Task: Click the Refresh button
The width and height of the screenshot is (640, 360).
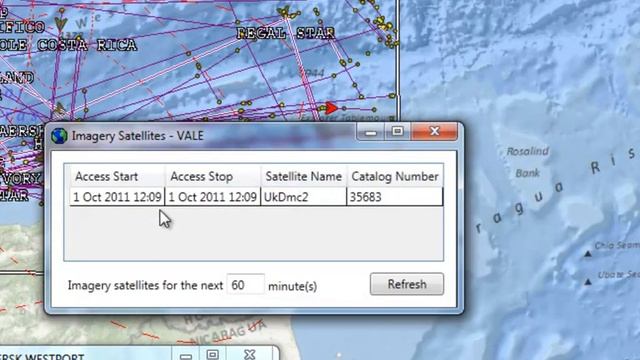Action: [407, 284]
